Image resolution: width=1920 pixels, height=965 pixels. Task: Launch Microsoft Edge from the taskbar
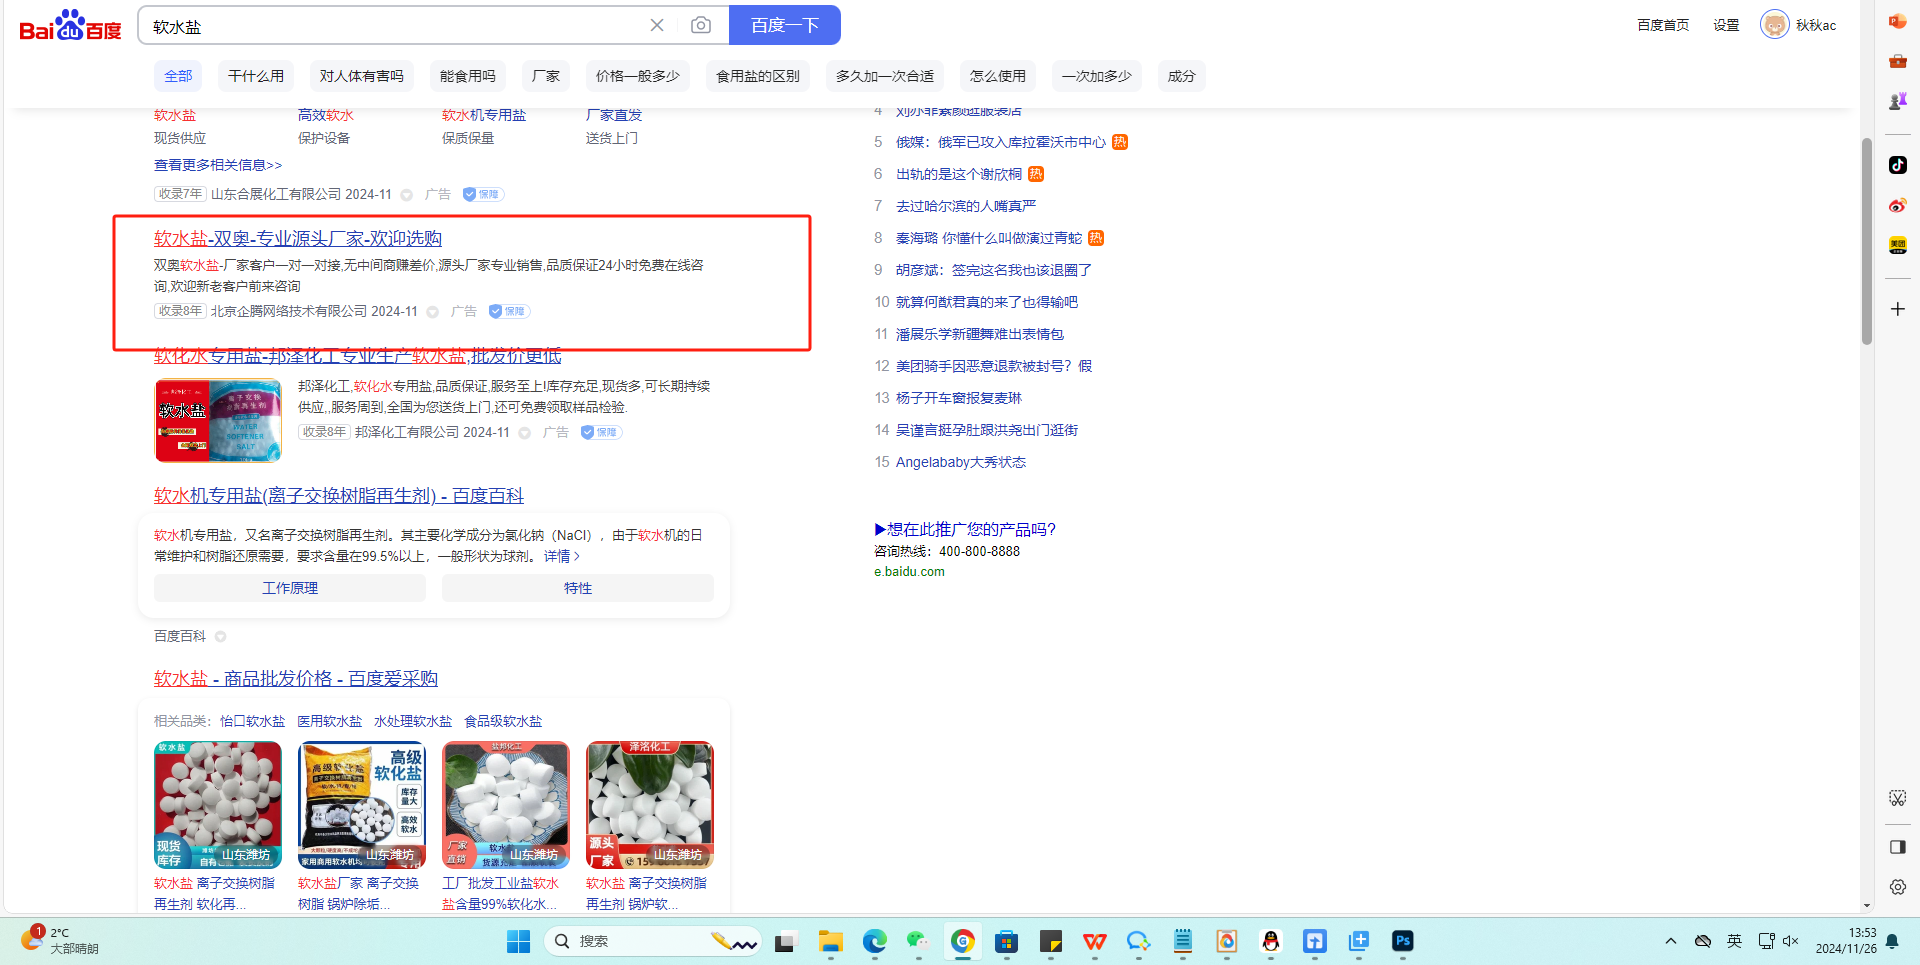coord(875,941)
